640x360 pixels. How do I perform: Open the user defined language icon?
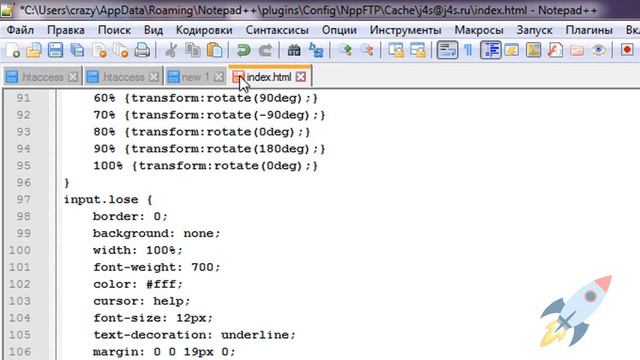pos(512,50)
